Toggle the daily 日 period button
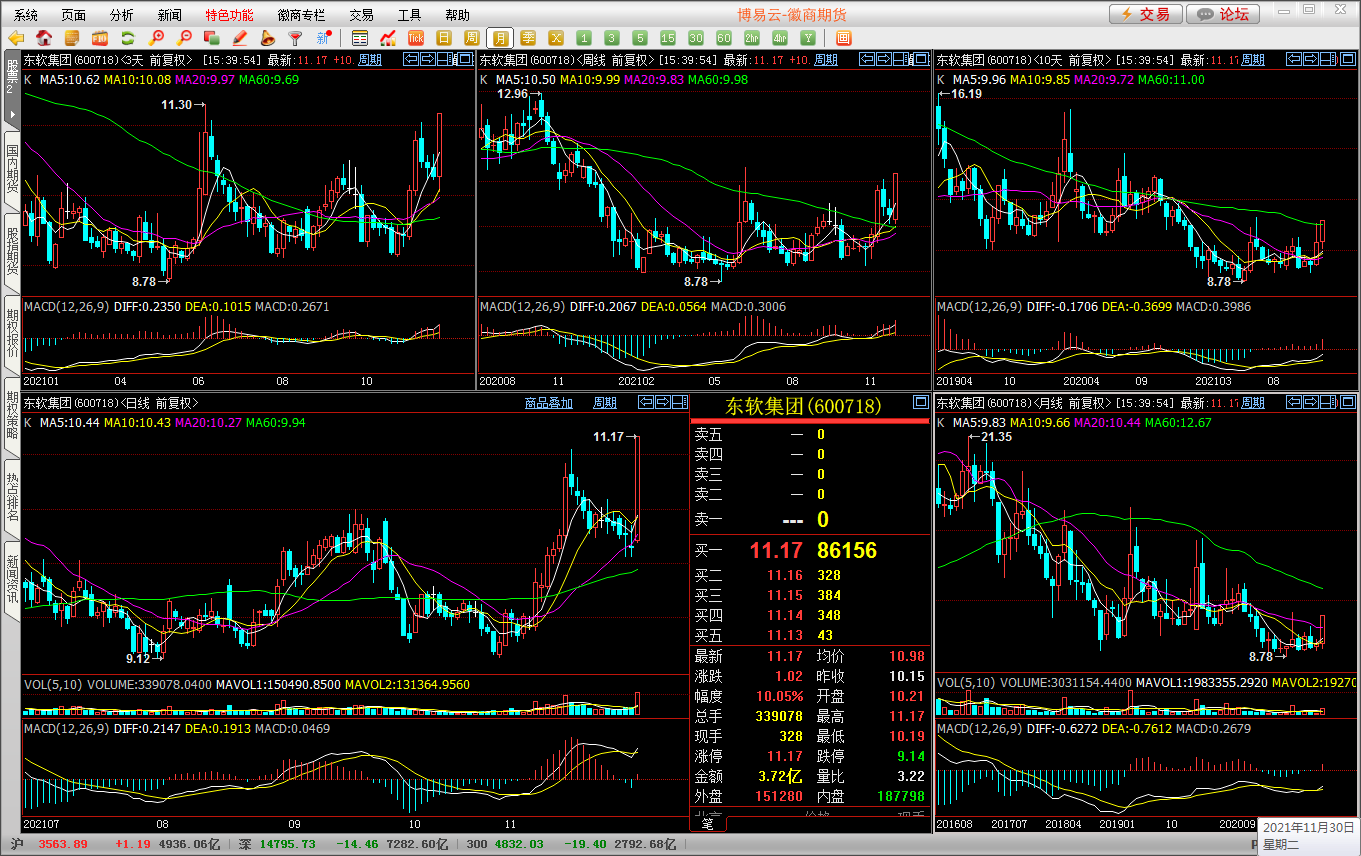Image resolution: width=1361 pixels, height=856 pixels. tap(444, 38)
